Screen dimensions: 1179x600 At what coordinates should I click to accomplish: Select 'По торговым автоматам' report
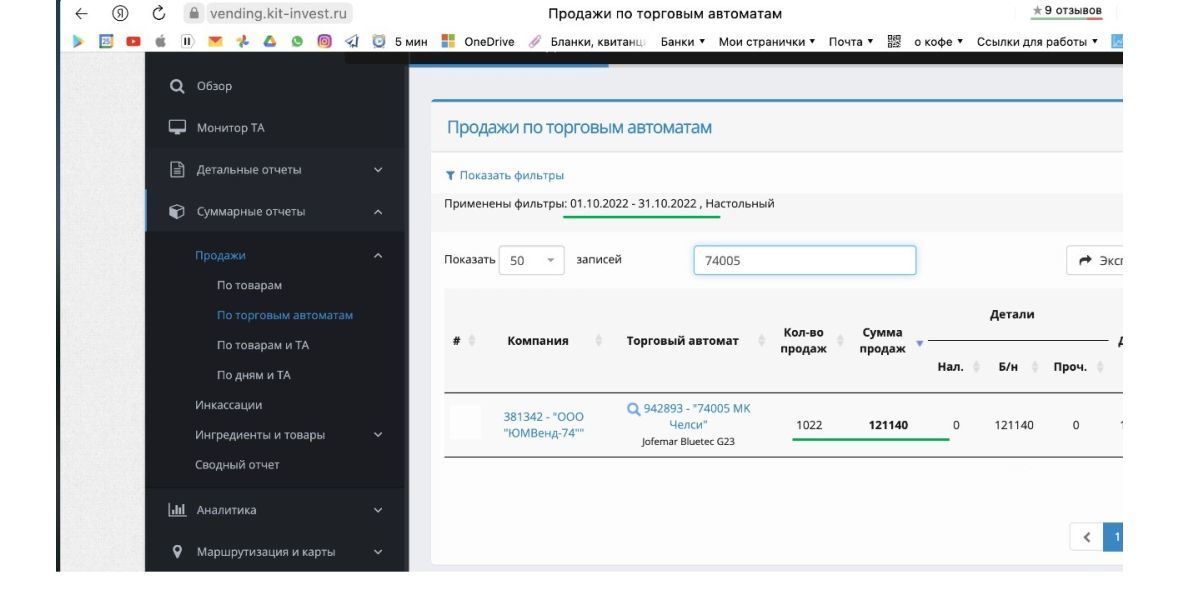[284, 316]
